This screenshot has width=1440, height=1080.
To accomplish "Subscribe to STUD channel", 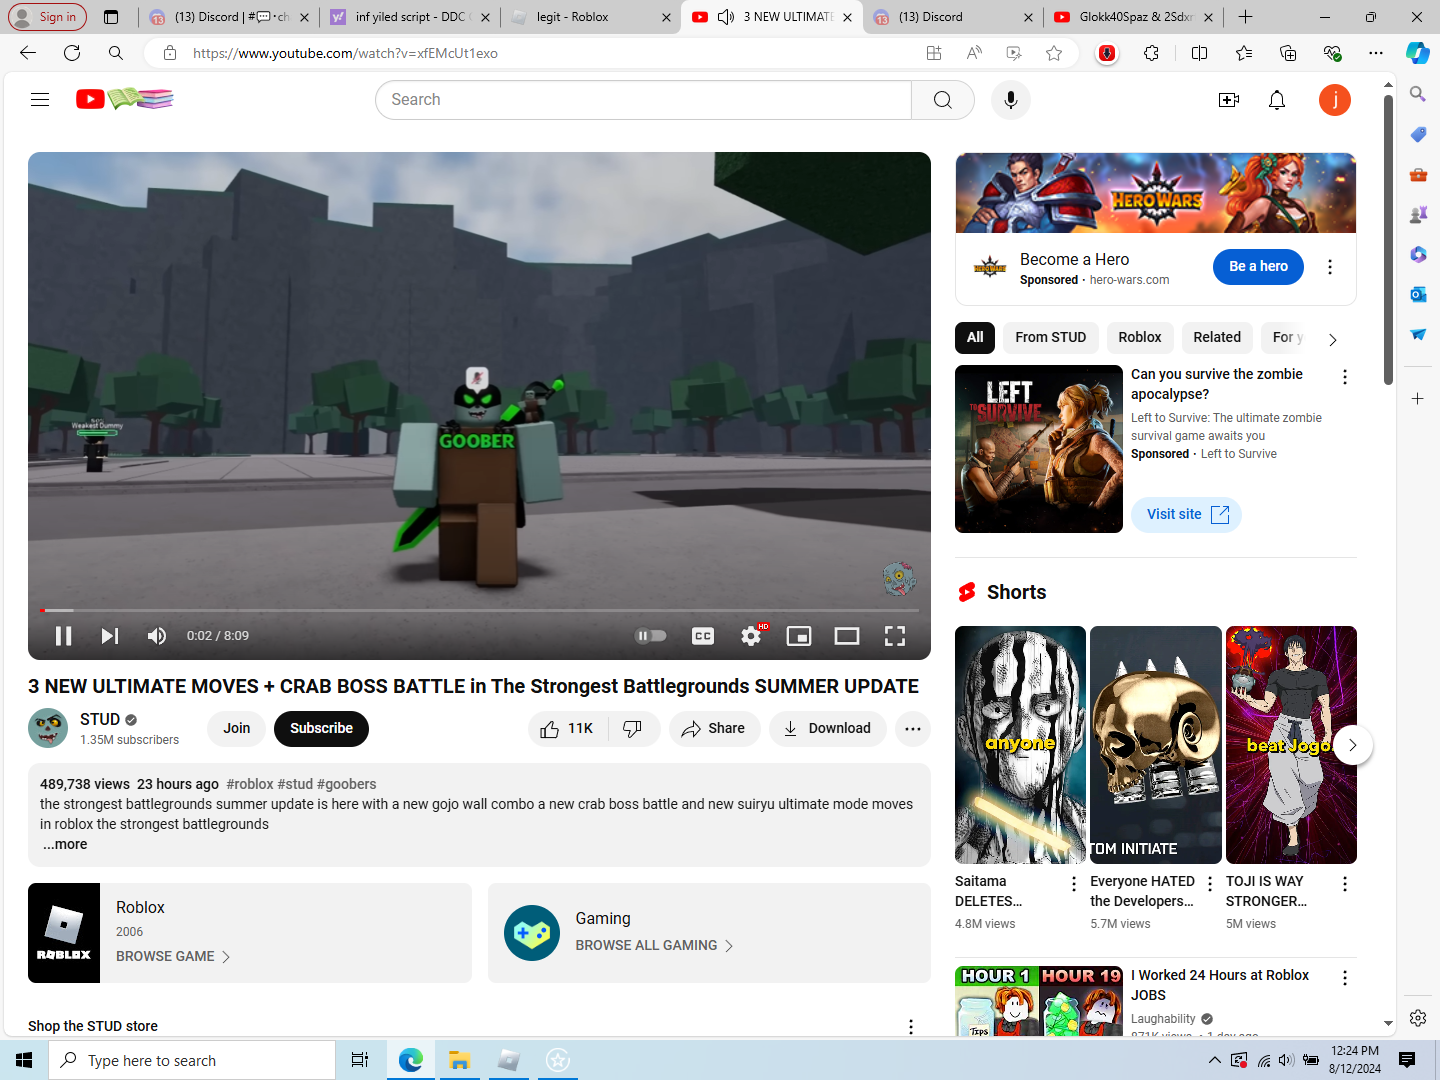I will pyautogui.click(x=321, y=729).
